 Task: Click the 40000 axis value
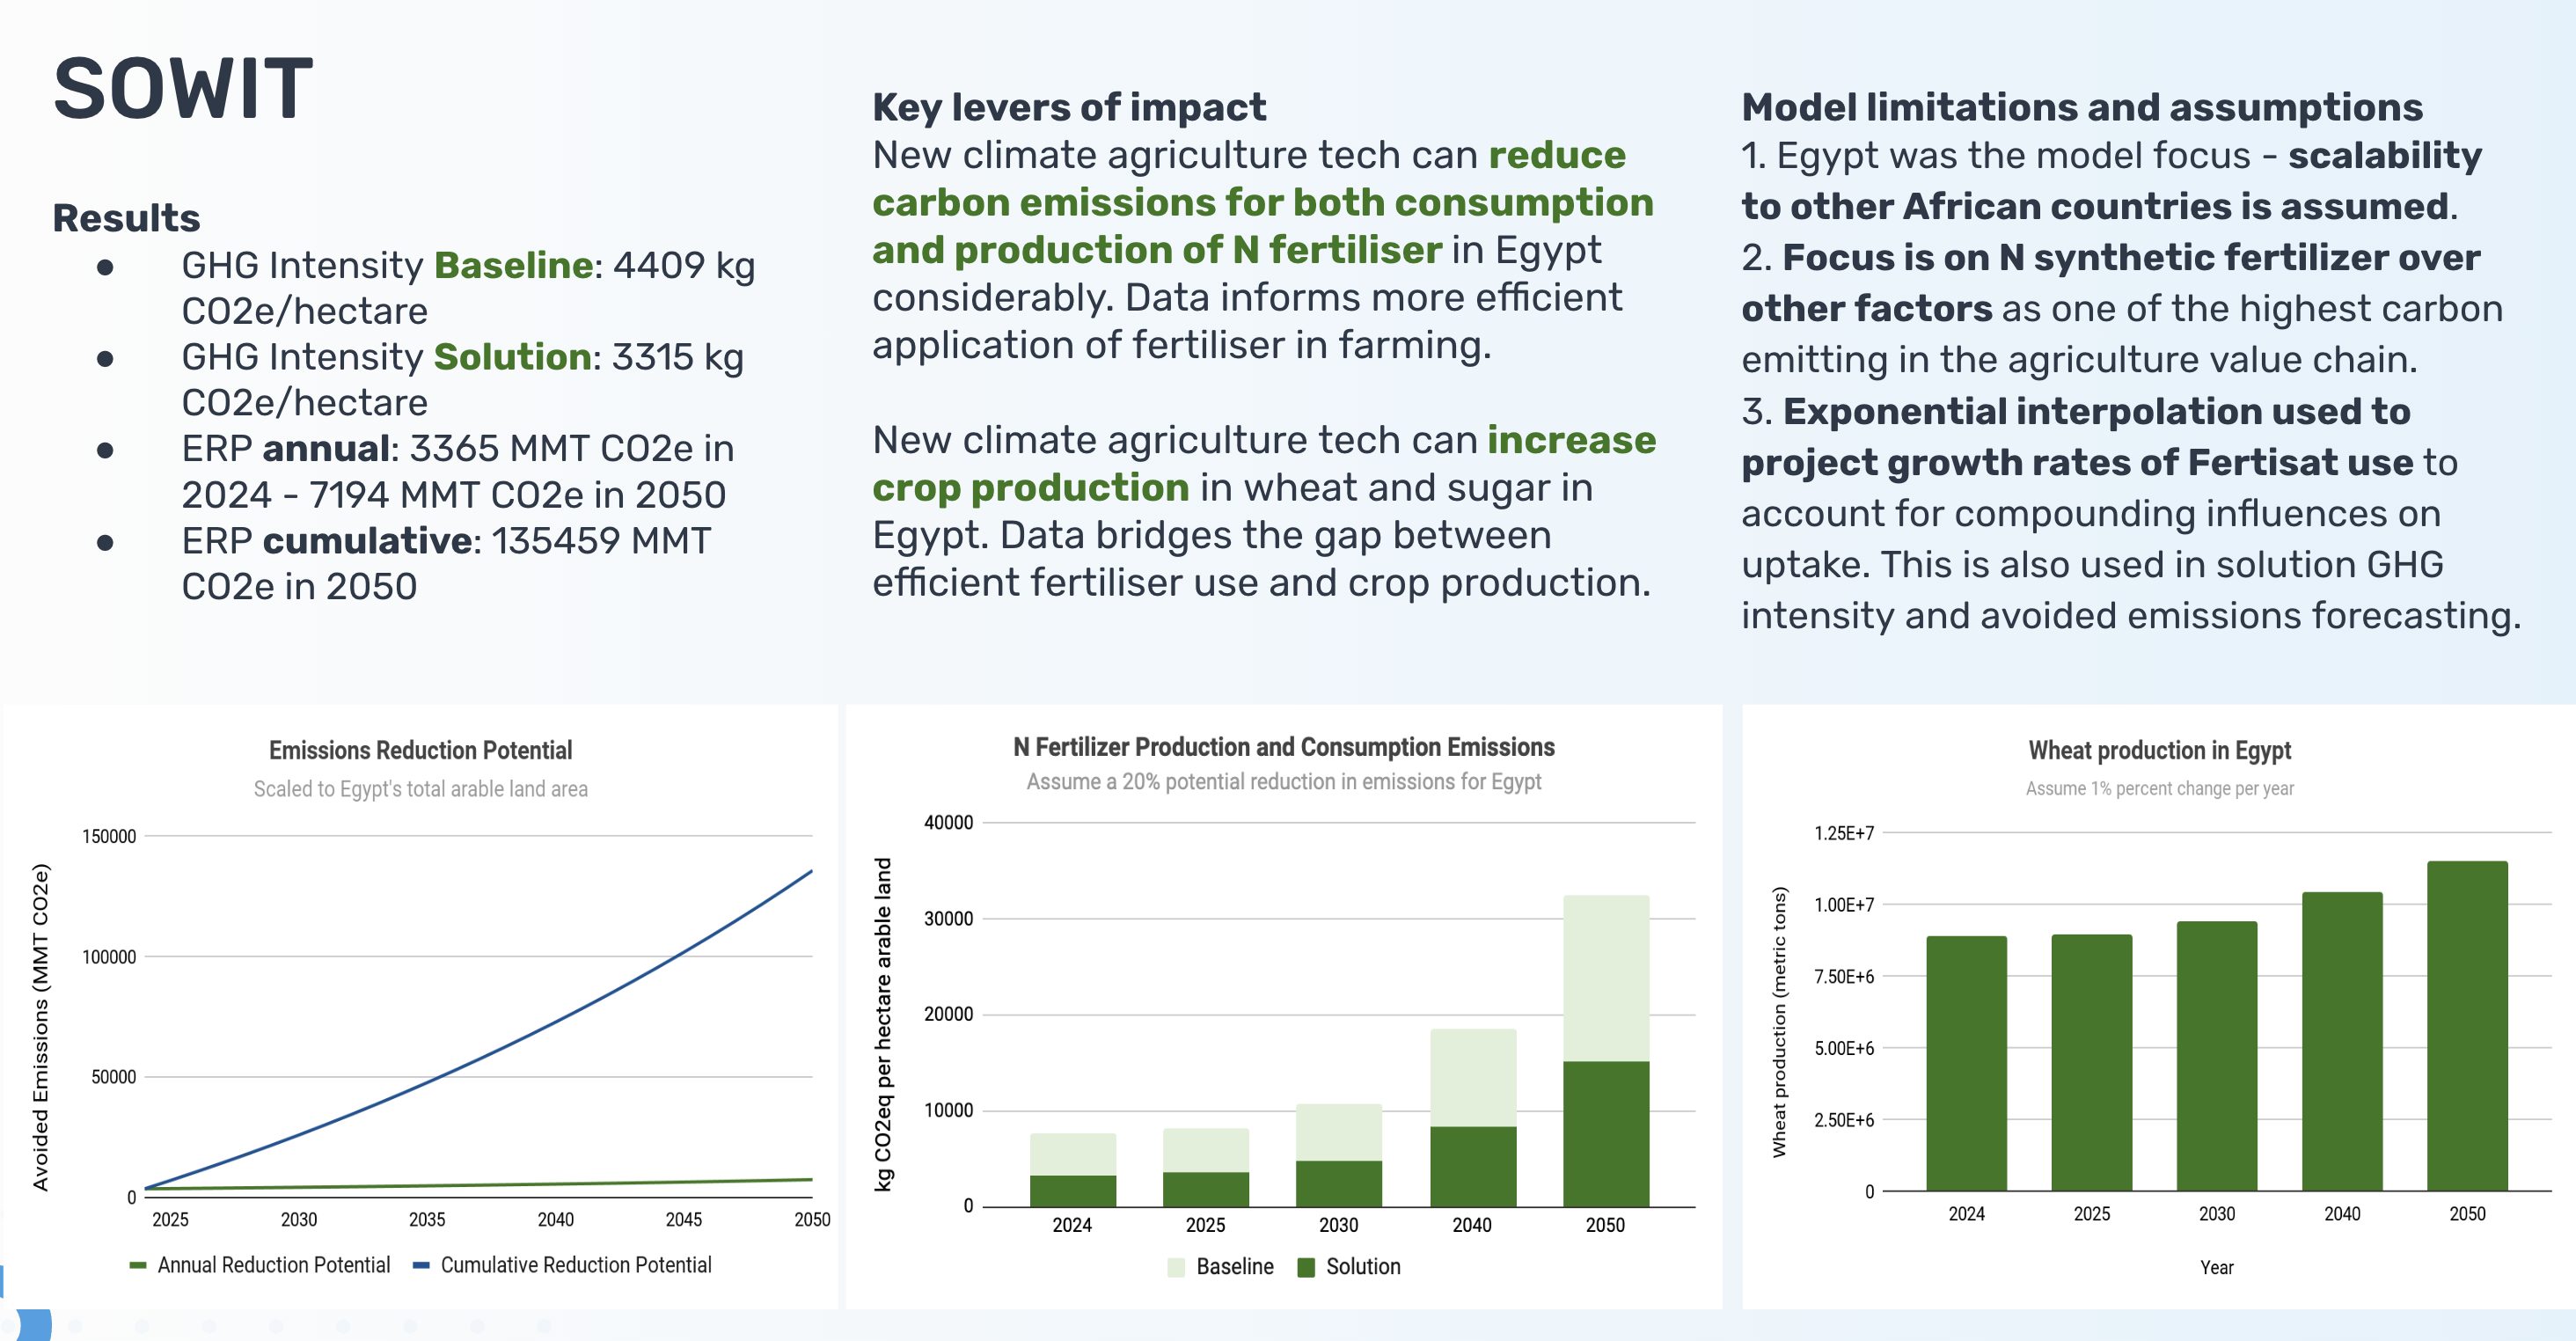click(x=948, y=823)
